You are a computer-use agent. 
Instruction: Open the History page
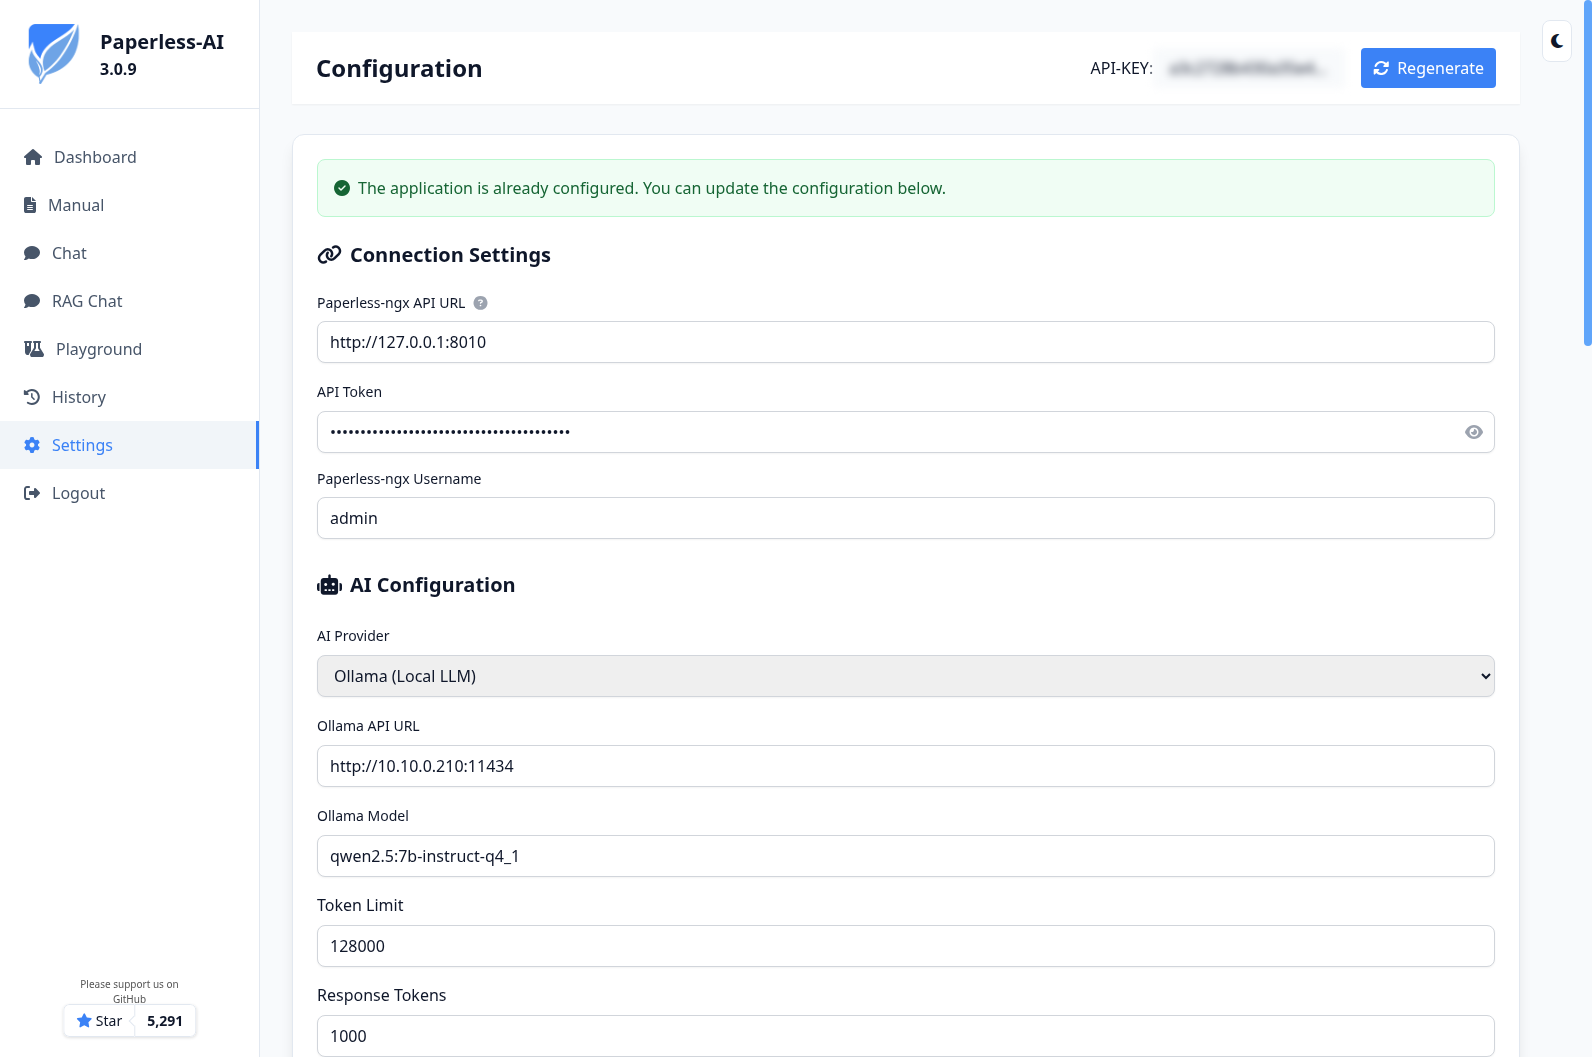click(x=129, y=397)
